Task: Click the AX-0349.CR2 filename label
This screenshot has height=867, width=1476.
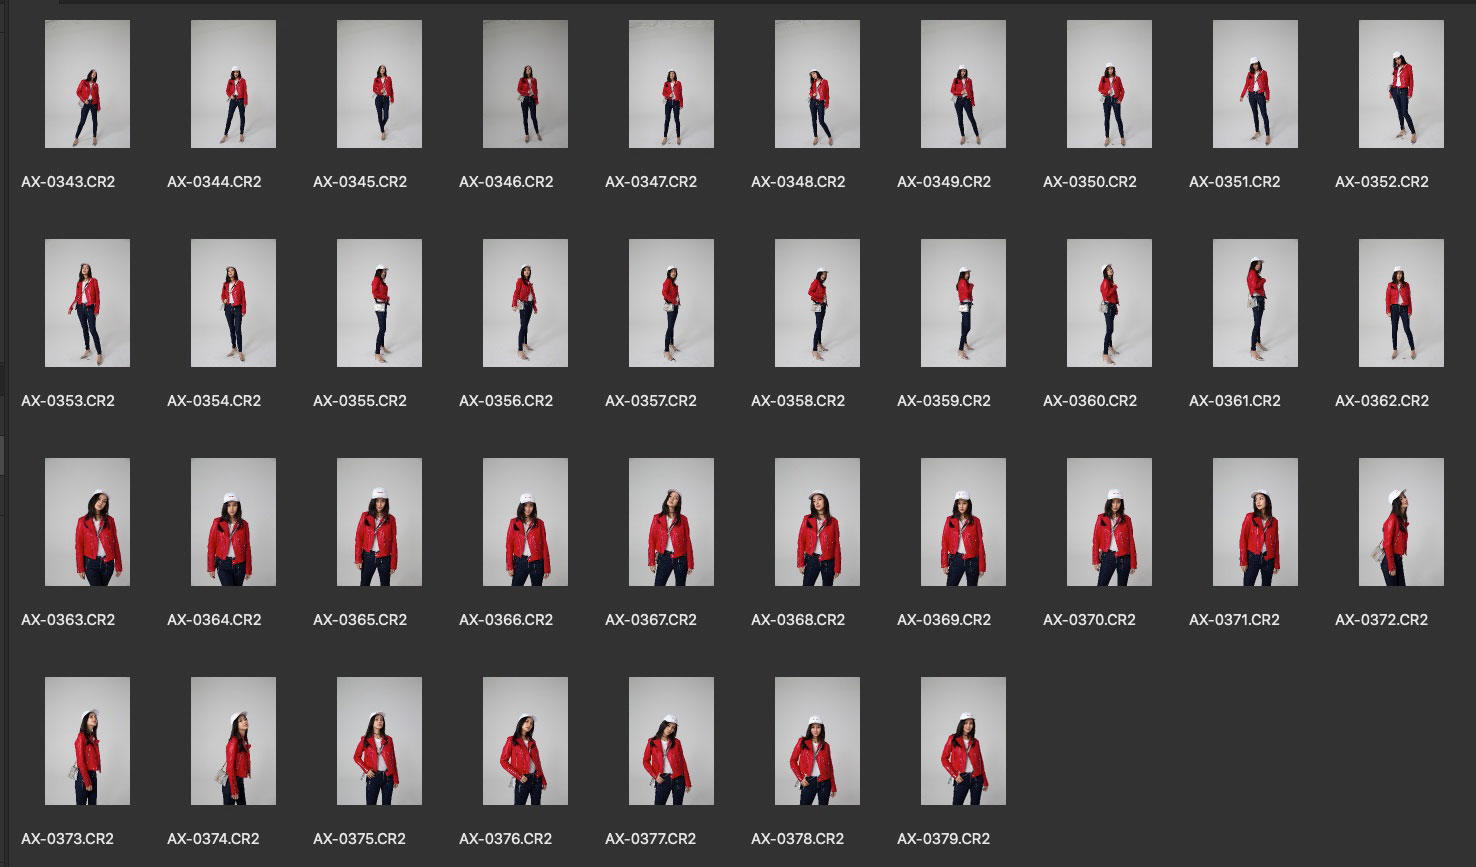Action: (x=943, y=182)
